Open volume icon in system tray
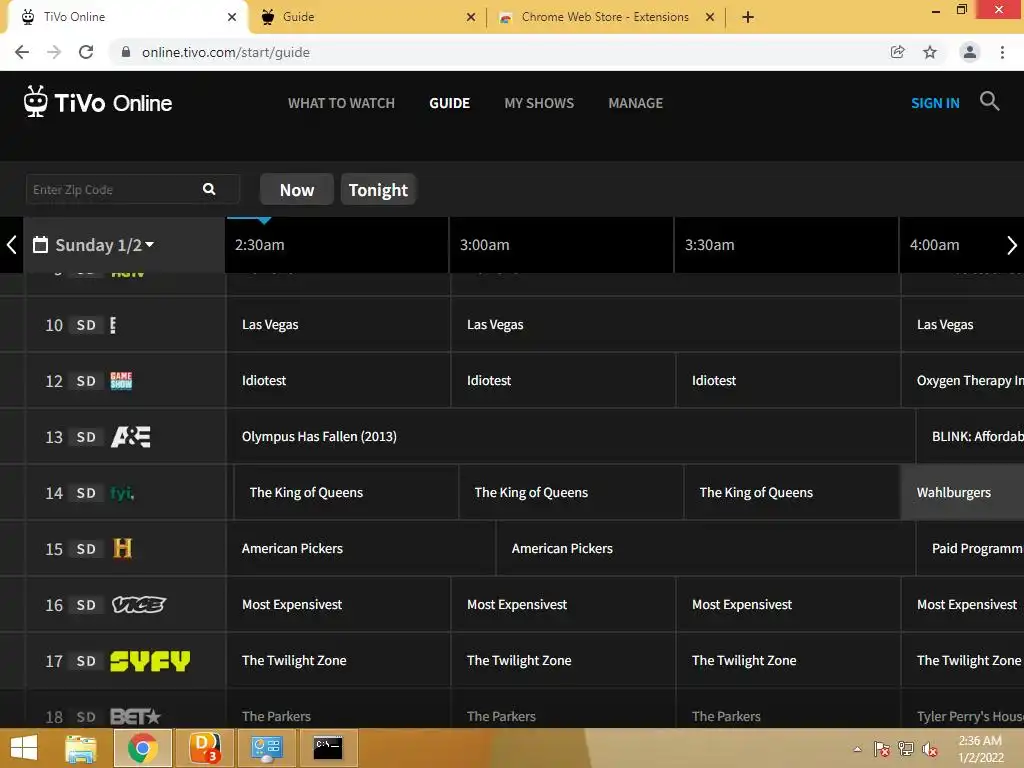1024x768 pixels. (929, 749)
